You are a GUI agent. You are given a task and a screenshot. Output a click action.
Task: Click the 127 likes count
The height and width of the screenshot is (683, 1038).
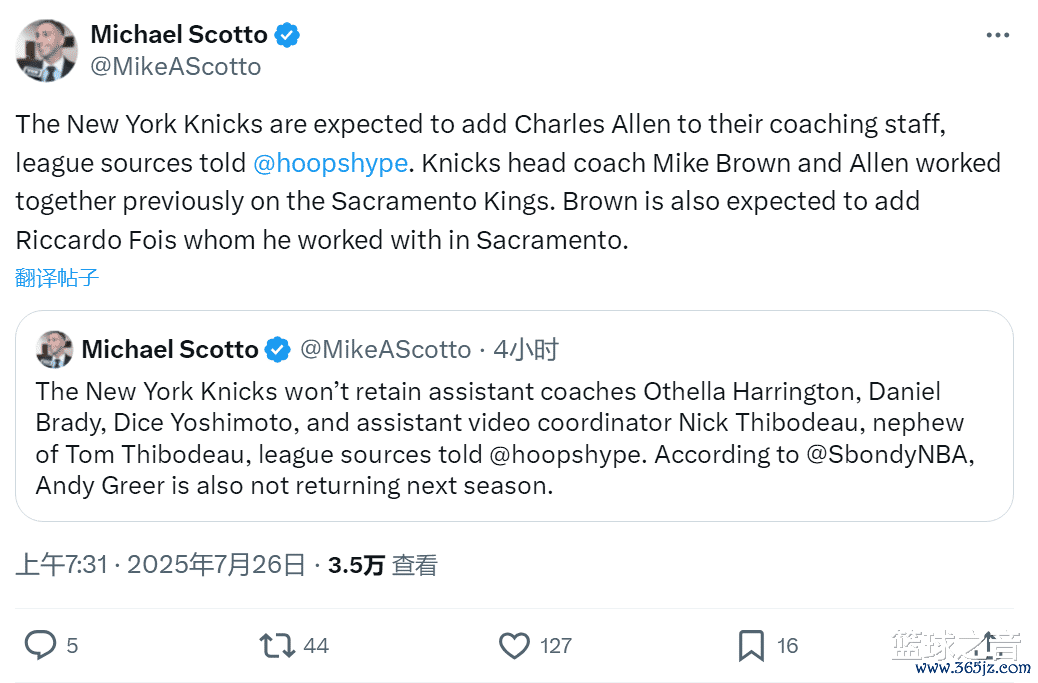[x=556, y=646]
